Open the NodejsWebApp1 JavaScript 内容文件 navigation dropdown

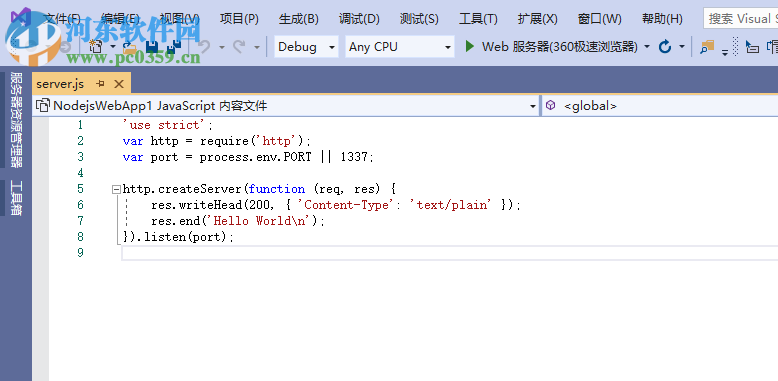(286, 106)
